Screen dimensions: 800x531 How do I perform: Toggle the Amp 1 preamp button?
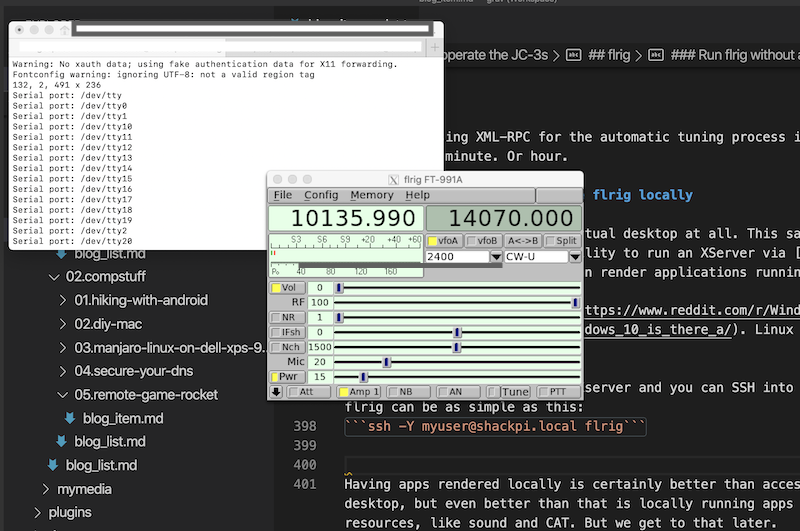[x=359, y=392]
